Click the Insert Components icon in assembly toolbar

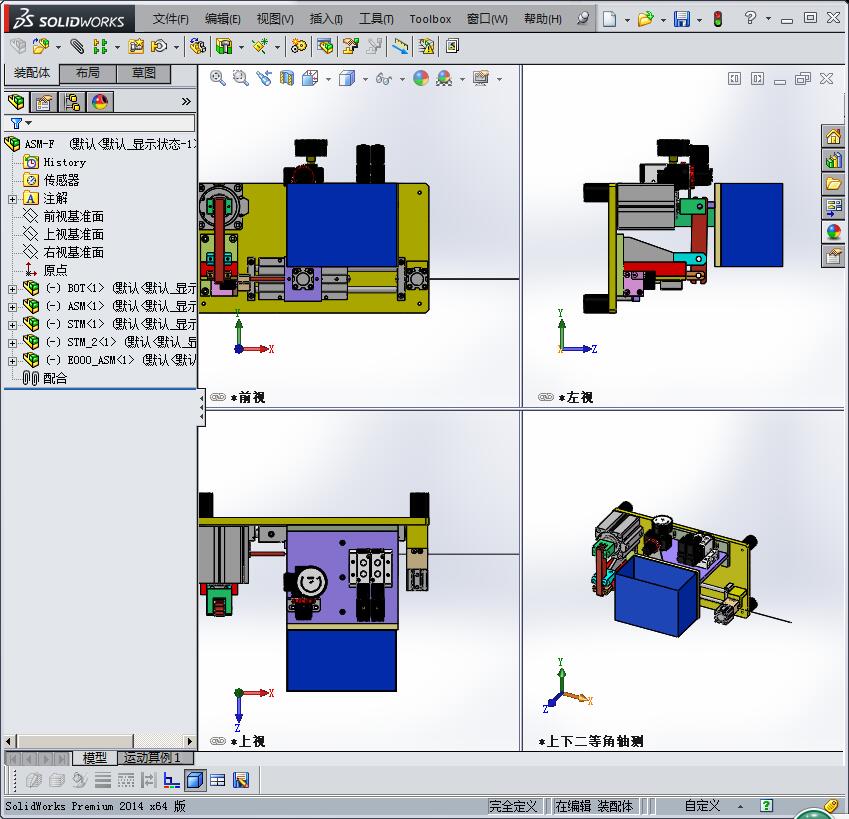[x=41, y=47]
